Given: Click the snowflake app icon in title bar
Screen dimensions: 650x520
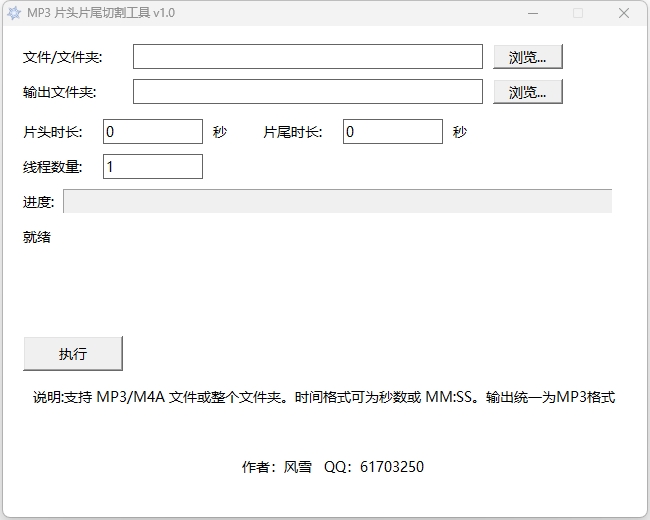Looking at the screenshot, I should point(14,13).
